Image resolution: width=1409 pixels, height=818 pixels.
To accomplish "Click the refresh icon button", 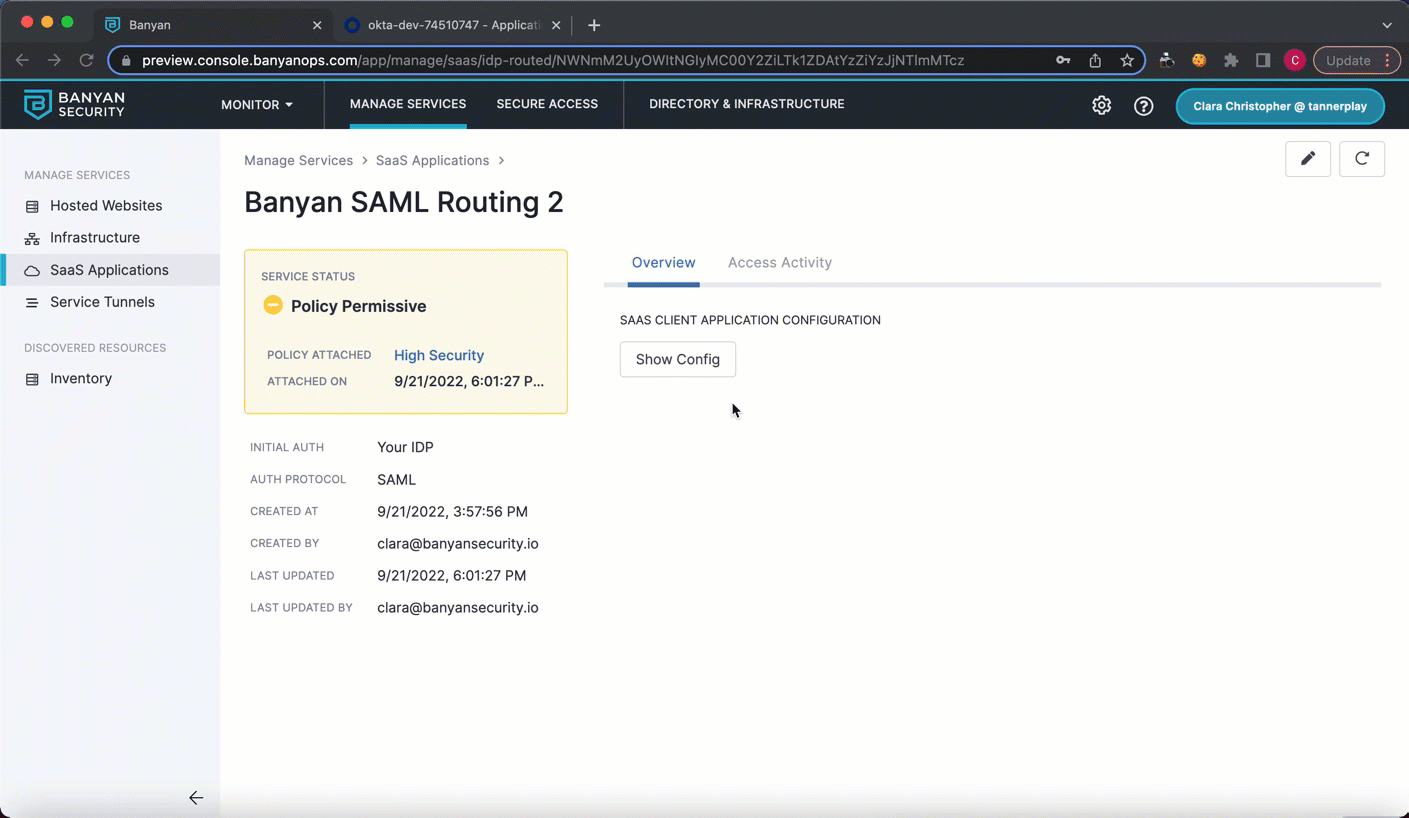I will click(1361, 159).
